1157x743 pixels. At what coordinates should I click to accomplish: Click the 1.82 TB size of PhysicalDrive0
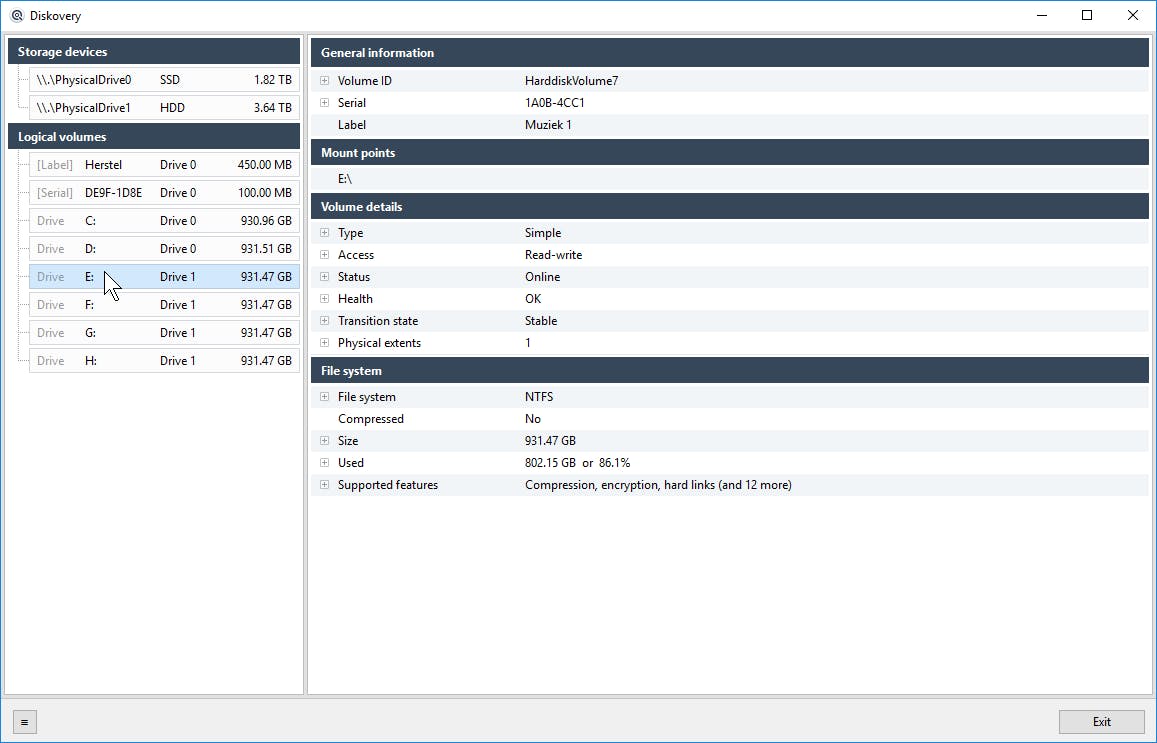tap(272, 80)
